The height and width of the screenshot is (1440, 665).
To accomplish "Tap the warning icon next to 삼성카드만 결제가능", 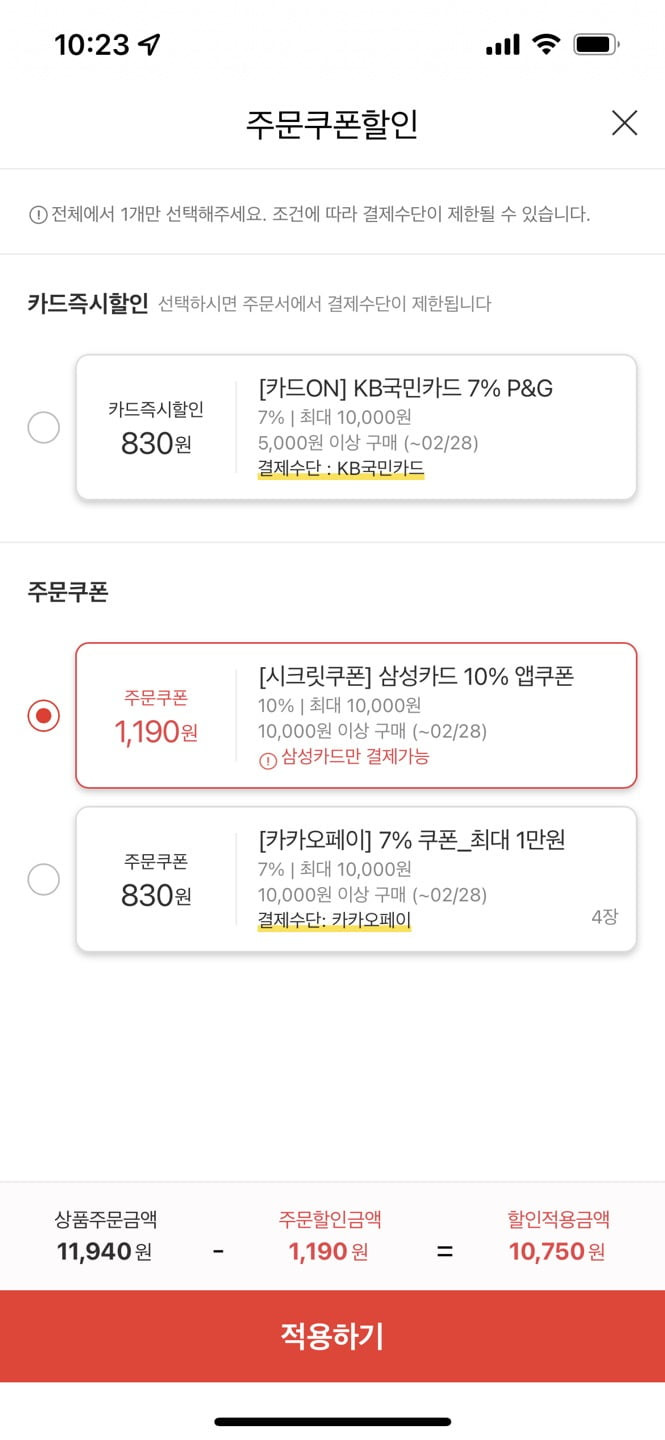I will [267, 760].
